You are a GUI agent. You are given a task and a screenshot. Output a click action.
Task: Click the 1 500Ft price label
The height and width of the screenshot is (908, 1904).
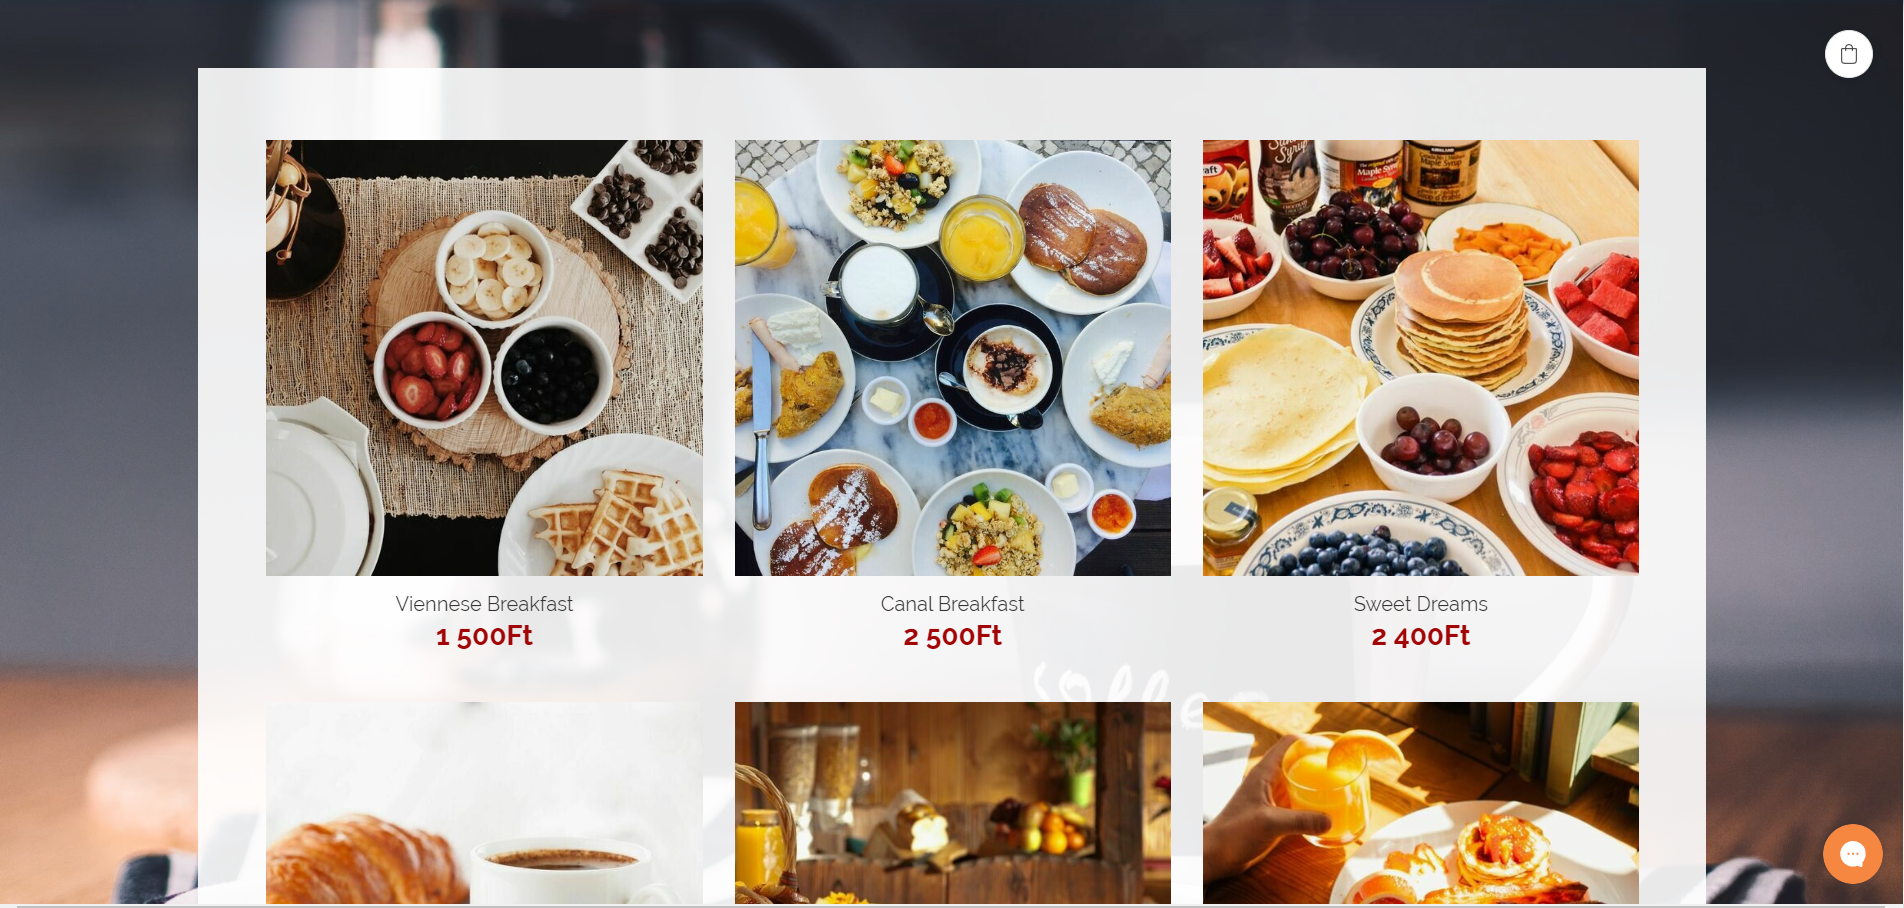(484, 636)
